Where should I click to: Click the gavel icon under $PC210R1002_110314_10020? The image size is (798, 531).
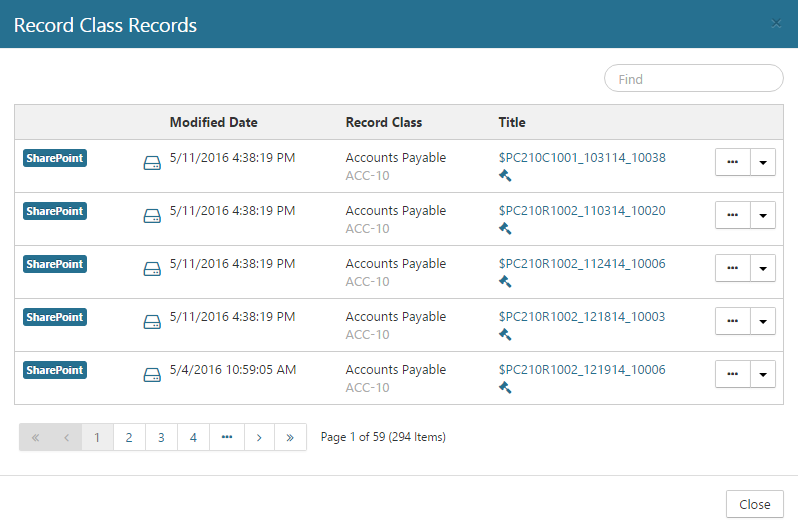505,229
